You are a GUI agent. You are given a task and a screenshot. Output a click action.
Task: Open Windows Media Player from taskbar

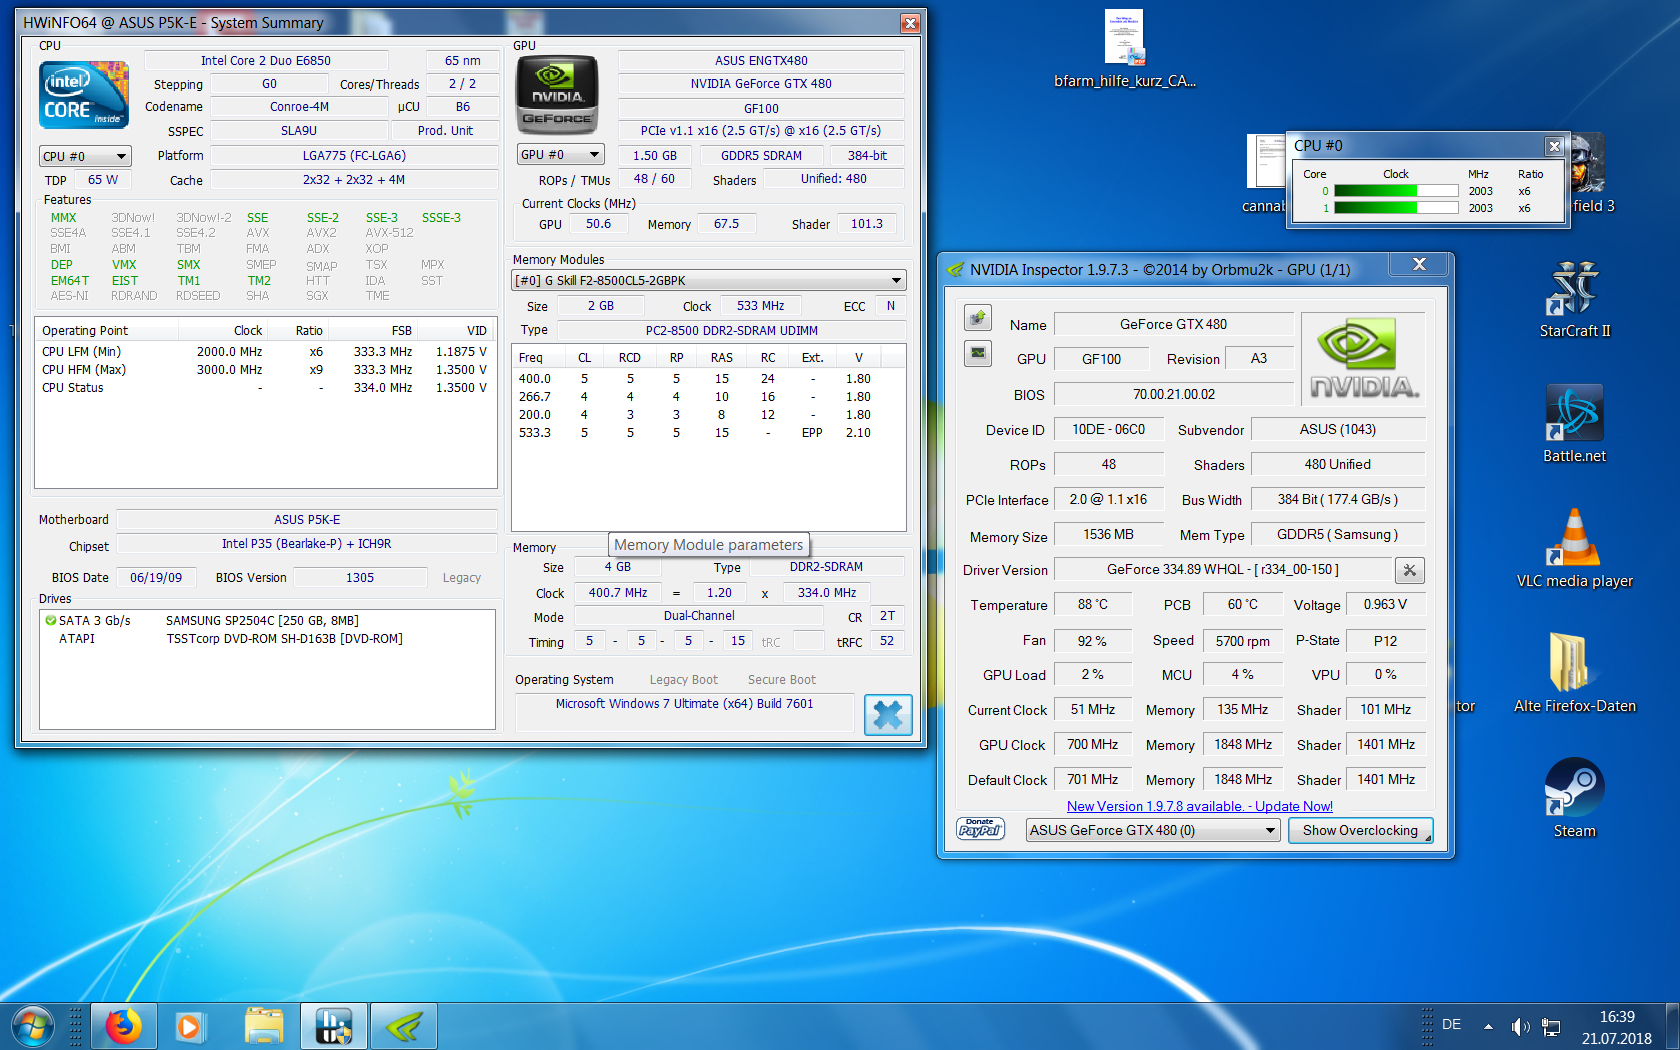189,1027
